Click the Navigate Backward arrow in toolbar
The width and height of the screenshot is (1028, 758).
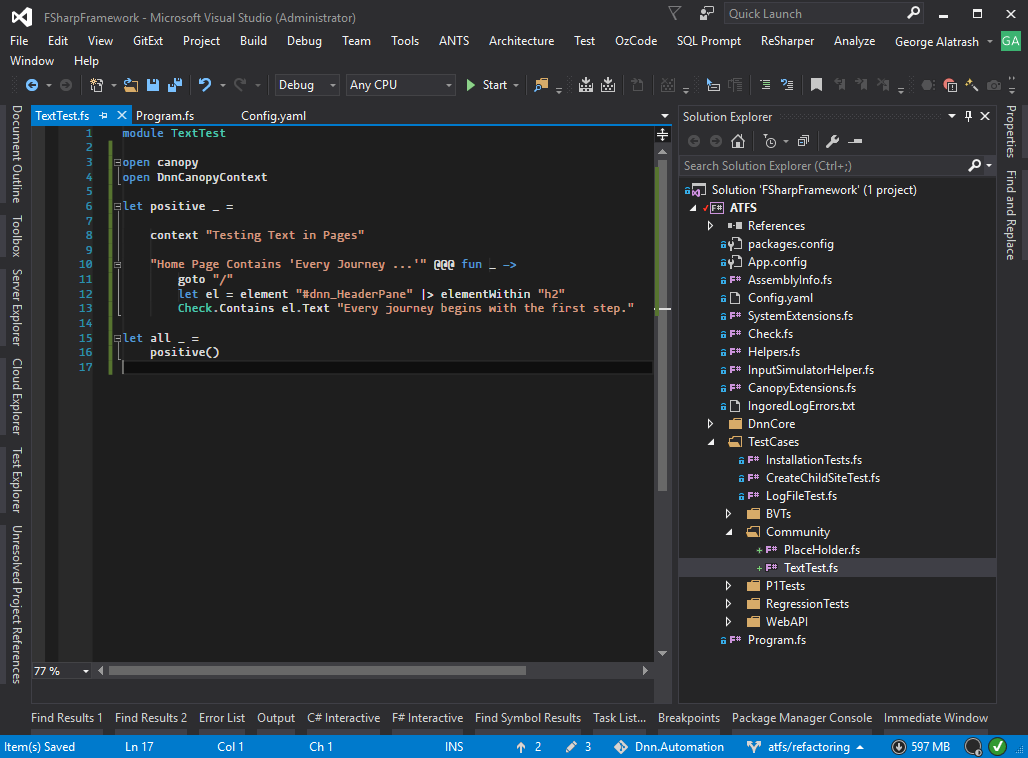[31, 85]
